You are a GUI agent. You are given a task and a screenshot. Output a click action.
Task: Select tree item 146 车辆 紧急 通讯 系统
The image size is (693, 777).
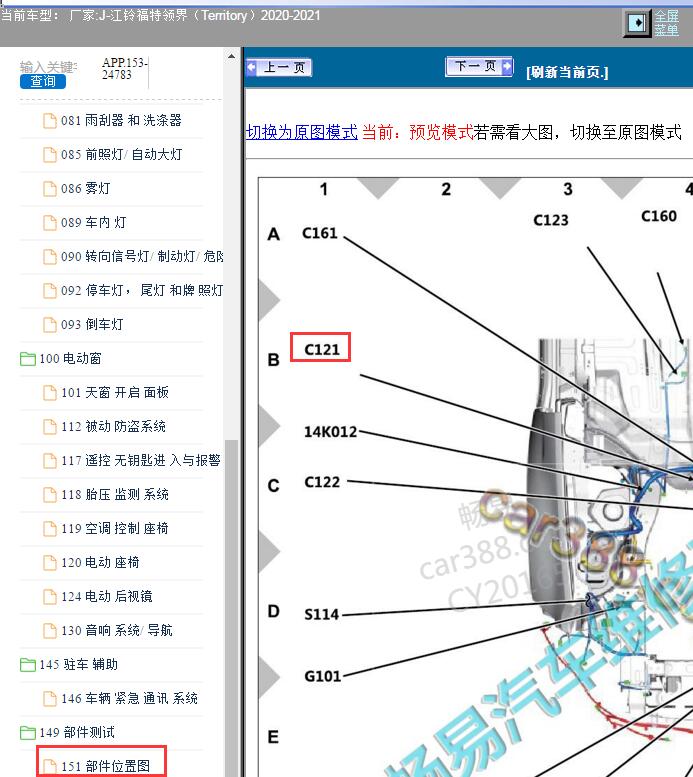click(129, 699)
